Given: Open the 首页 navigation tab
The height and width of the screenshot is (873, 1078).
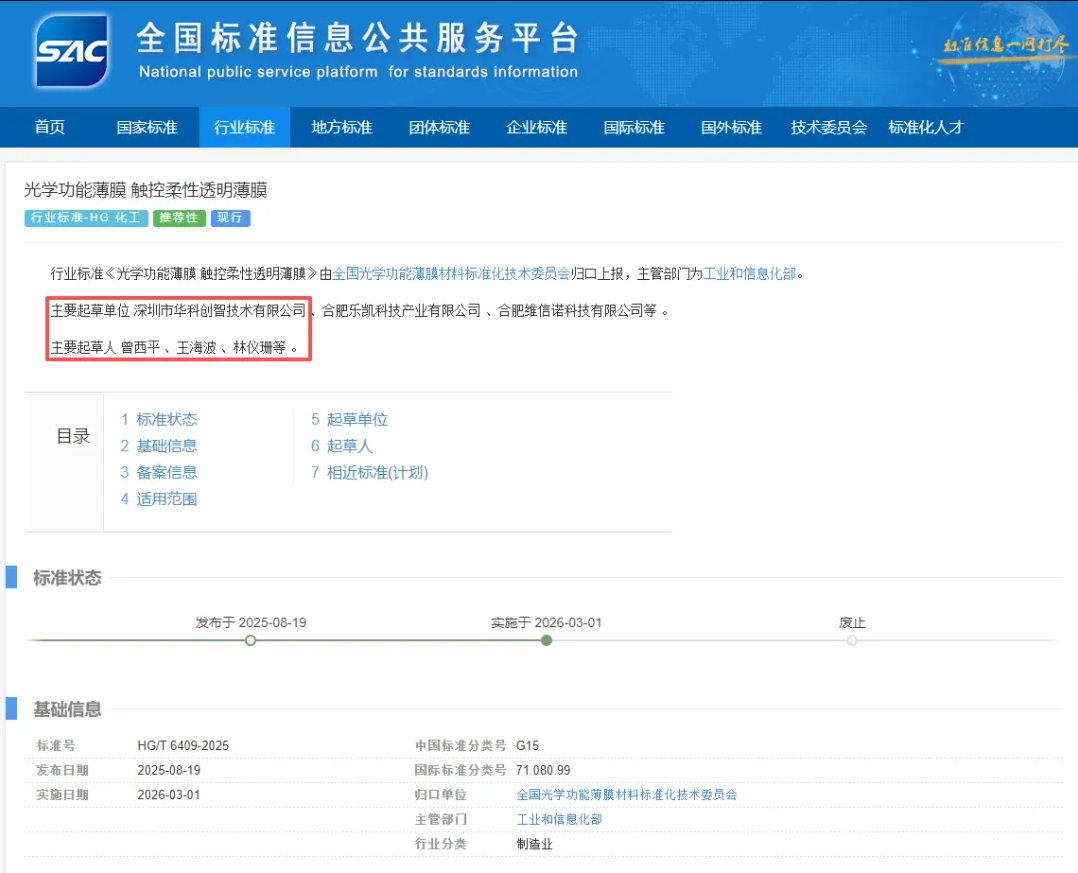Looking at the screenshot, I should pyautogui.click(x=50, y=127).
